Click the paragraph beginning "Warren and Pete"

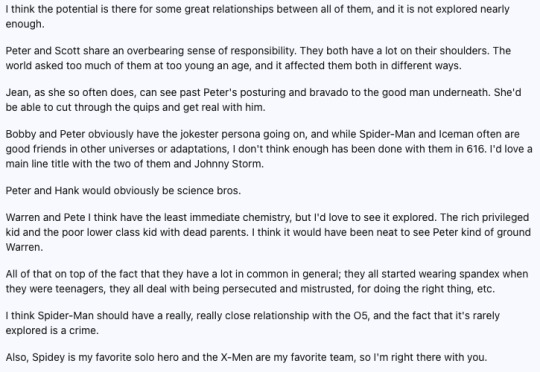pos(268,232)
